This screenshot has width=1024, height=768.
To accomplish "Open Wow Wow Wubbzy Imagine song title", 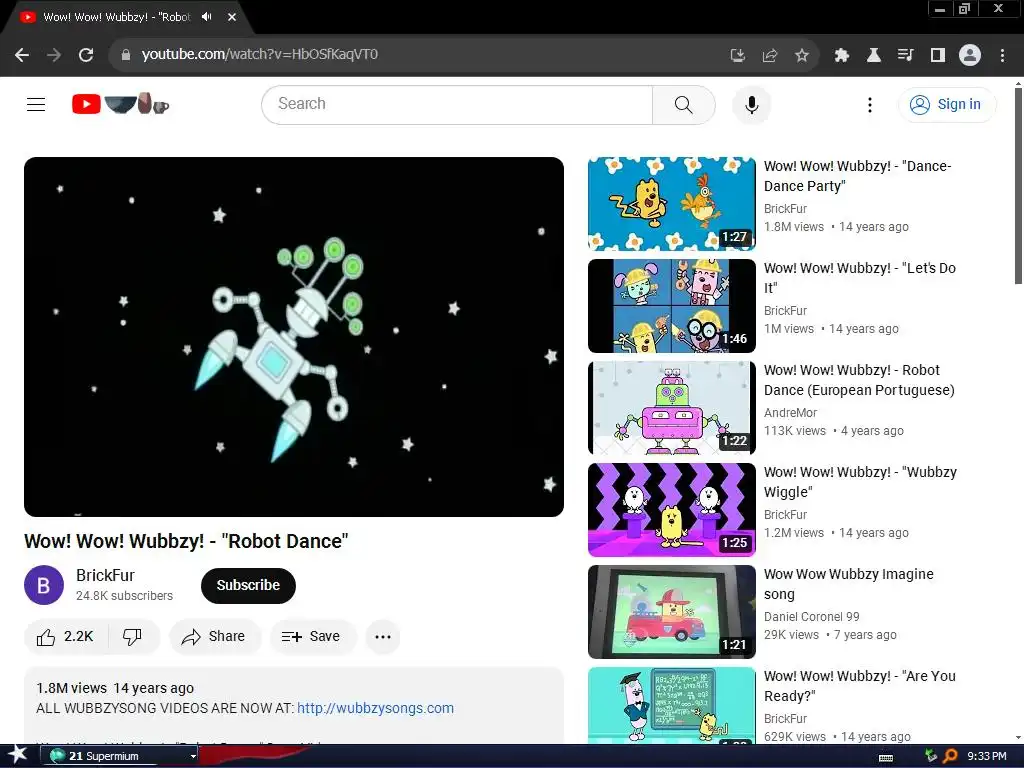I will coord(849,584).
